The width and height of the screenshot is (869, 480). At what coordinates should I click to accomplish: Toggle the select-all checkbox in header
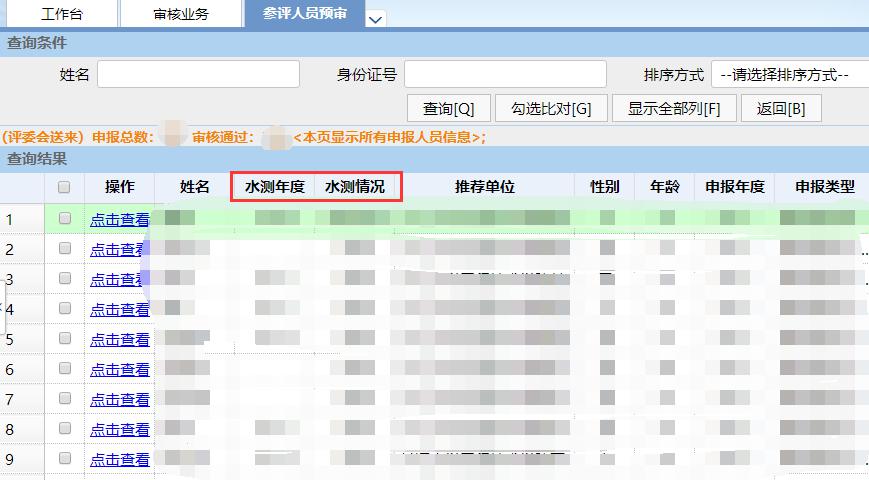pos(65,187)
